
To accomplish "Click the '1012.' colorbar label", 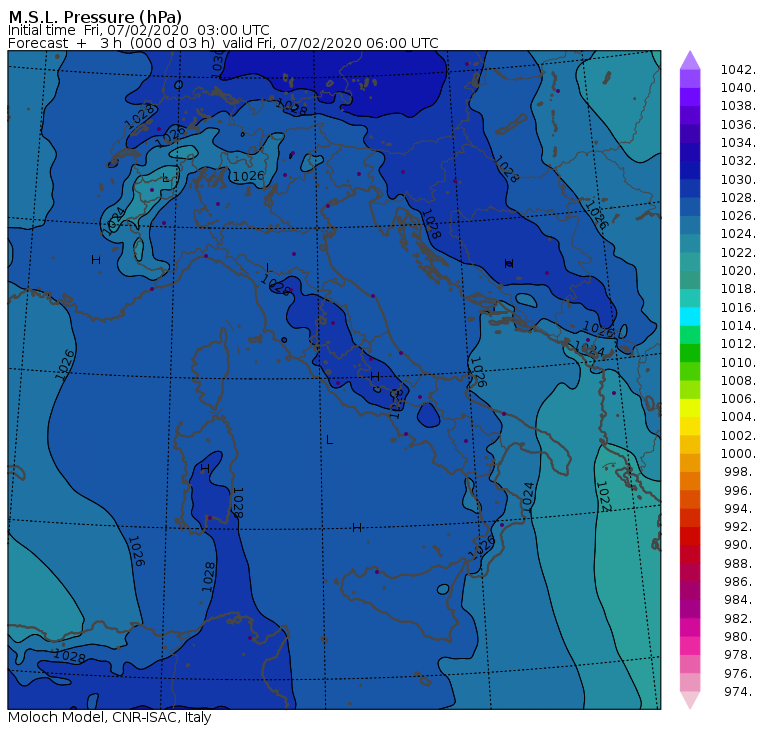I will click(x=738, y=344).
